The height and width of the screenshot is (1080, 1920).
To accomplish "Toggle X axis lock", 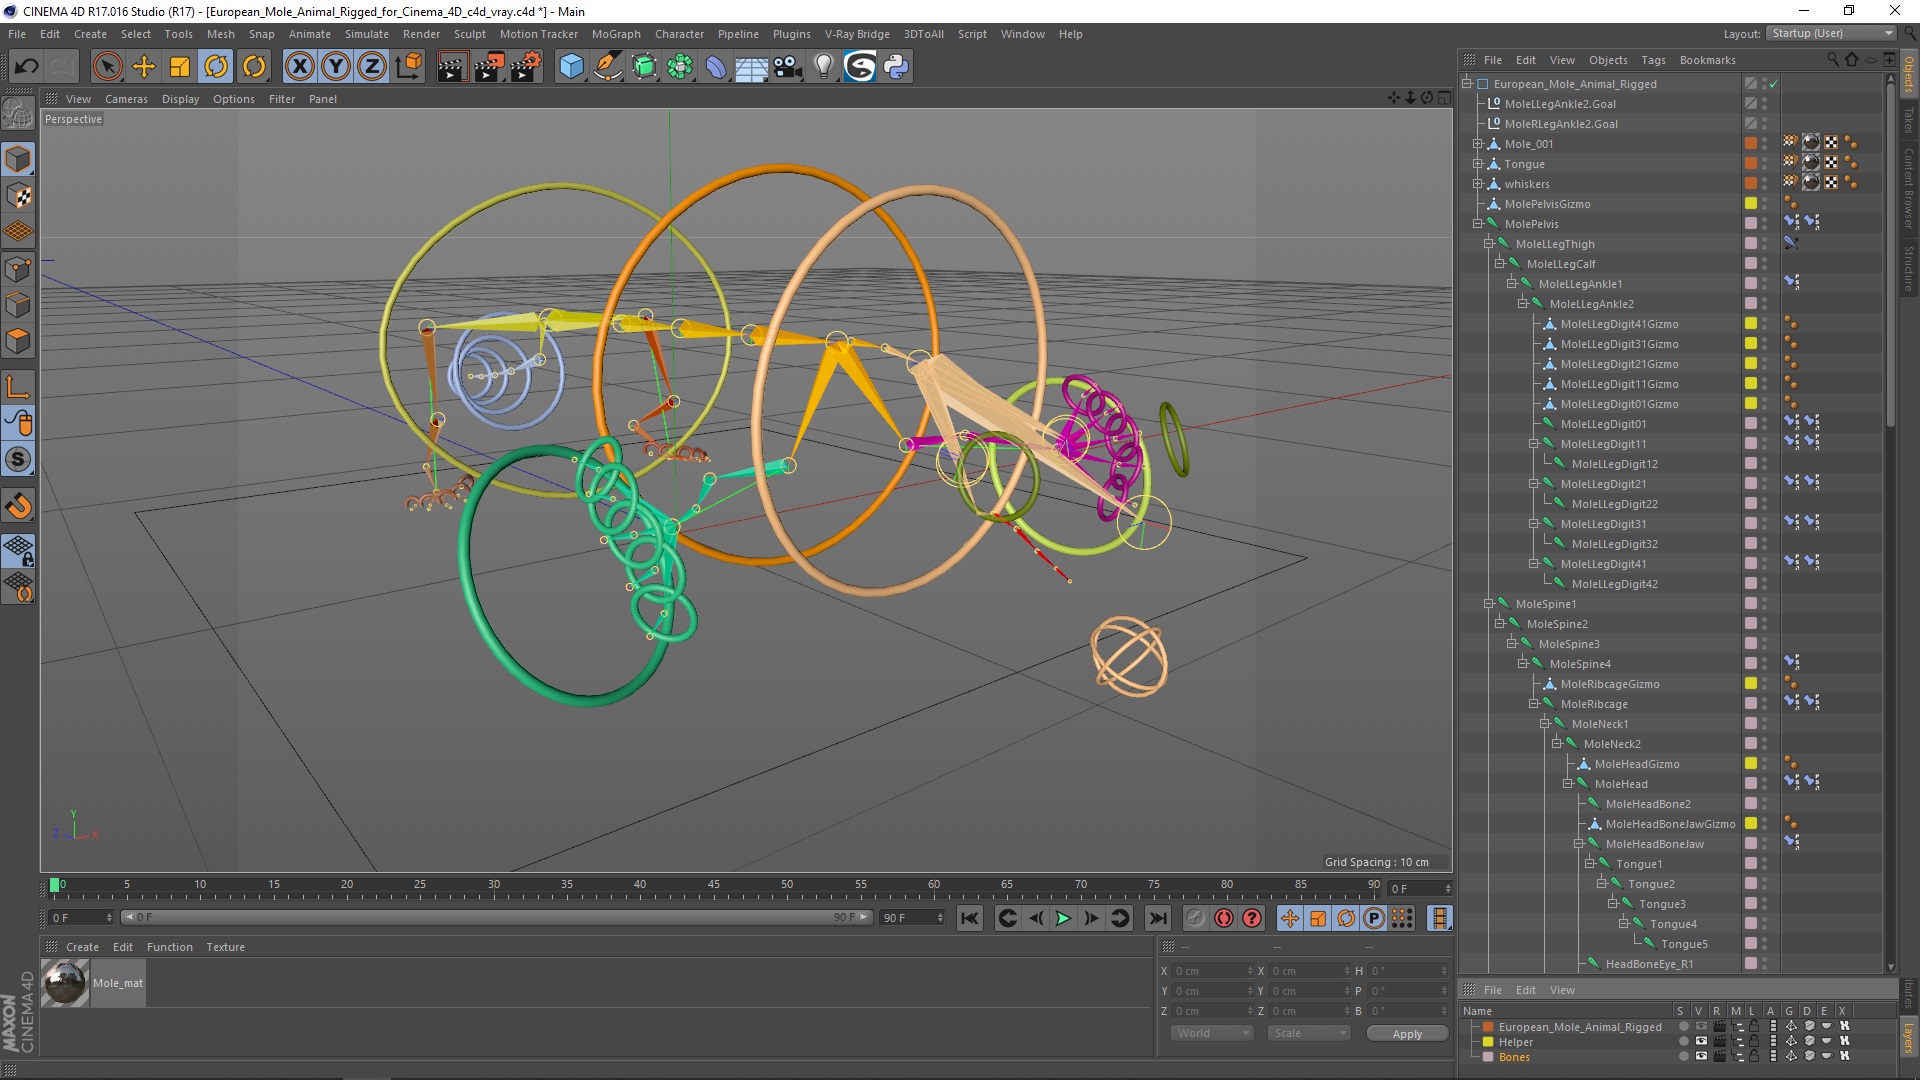I will pyautogui.click(x=299, y=67).
